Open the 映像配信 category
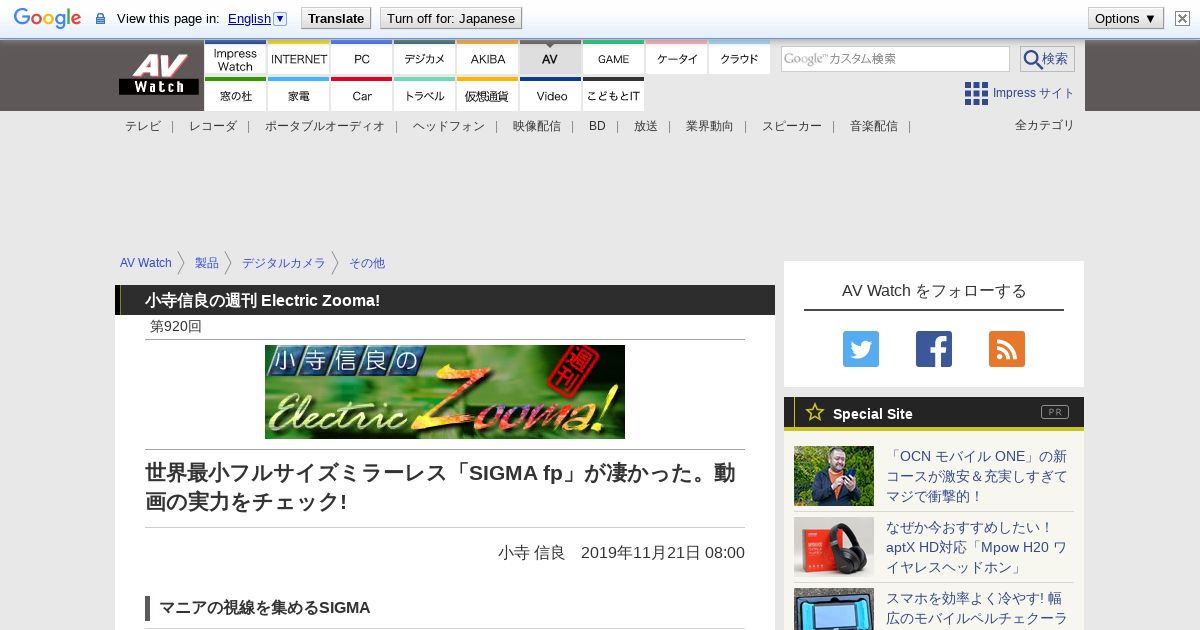Screen dimensions: 1200x630 537,126
